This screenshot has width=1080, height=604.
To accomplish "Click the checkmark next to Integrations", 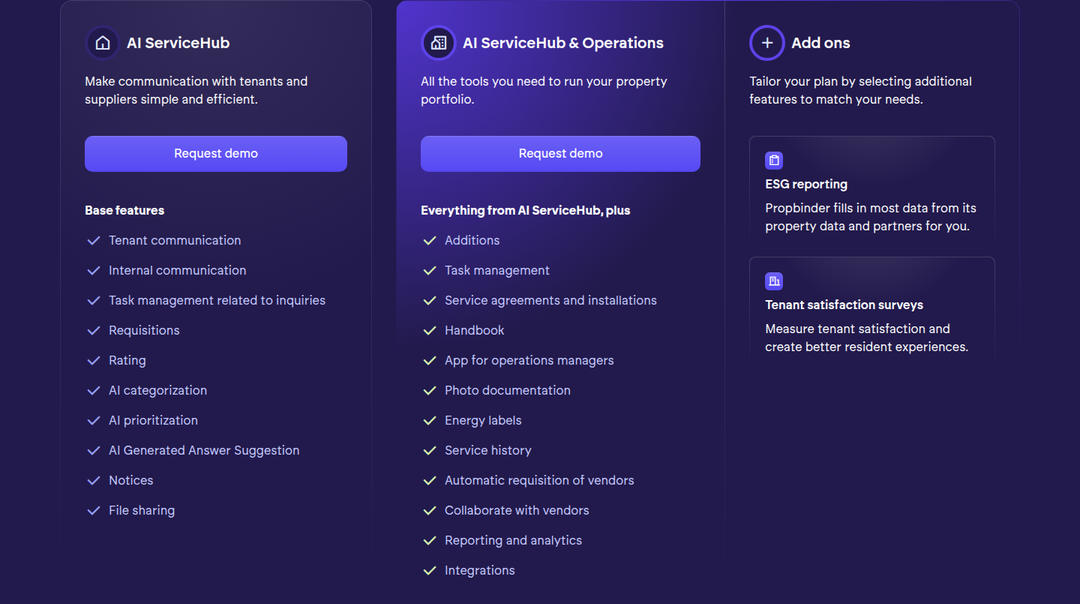I will click(x=430, y=570).
